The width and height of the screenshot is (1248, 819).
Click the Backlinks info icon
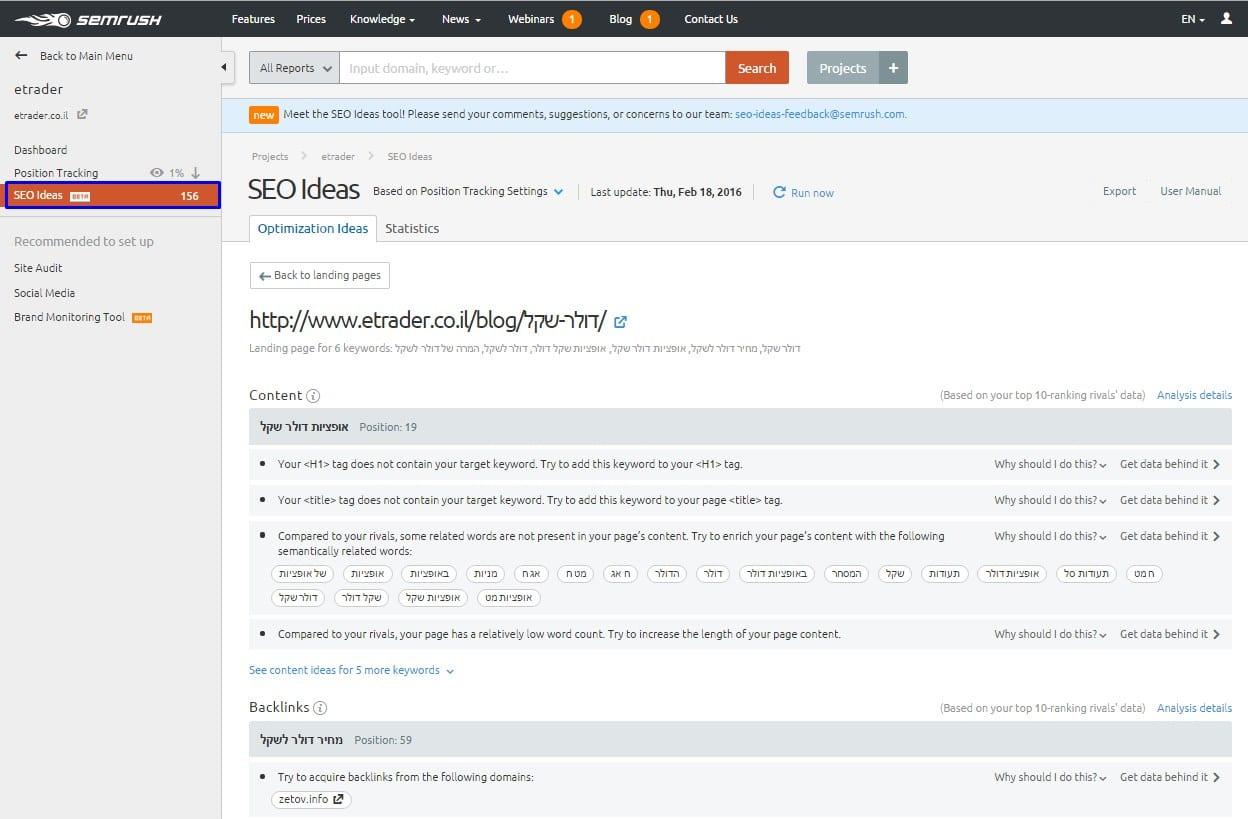pyautogui.click(x=320, y=708)
